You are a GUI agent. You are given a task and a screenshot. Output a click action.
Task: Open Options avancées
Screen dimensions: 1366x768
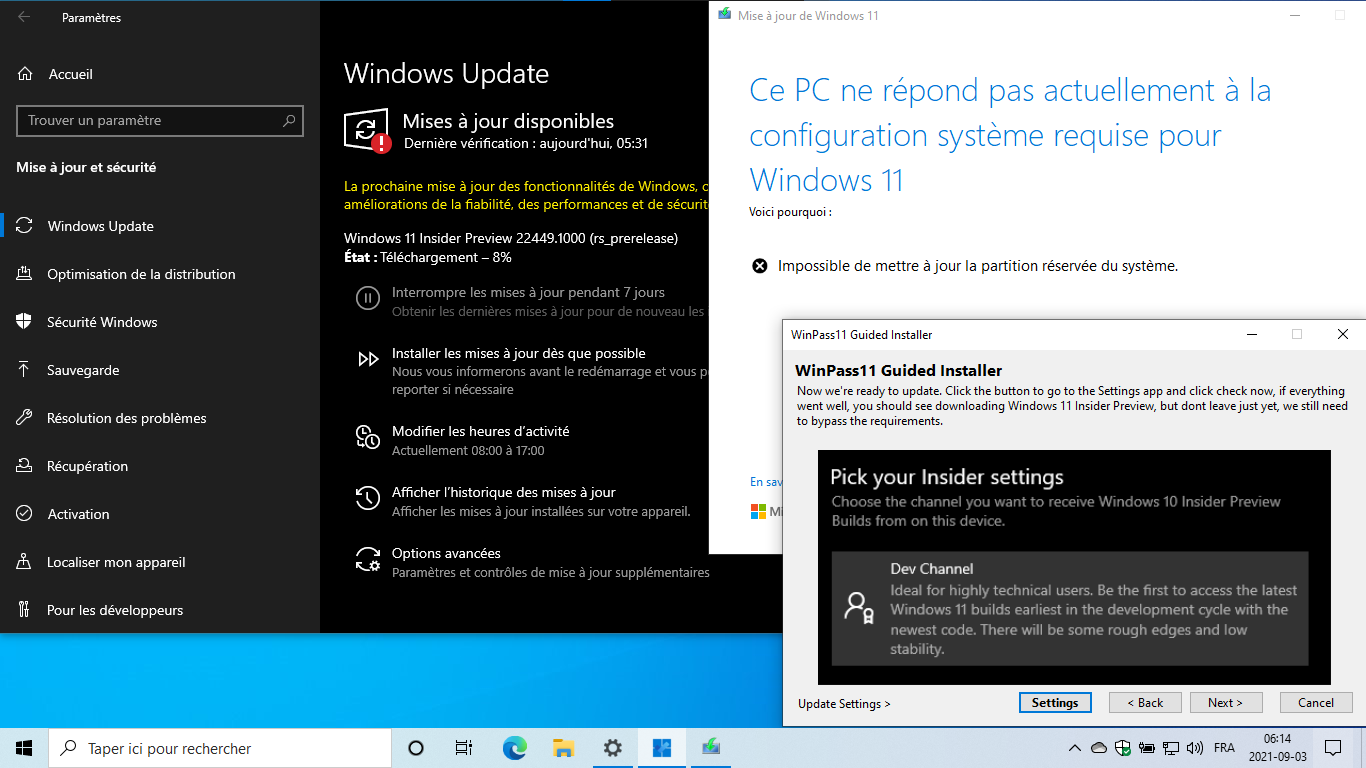click(x=446, y=554)
